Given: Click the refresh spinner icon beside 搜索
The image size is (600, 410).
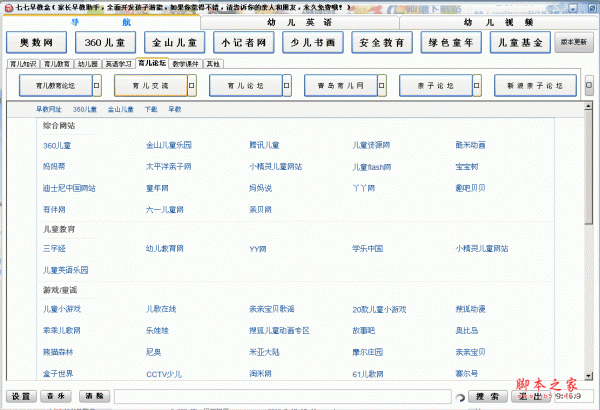Looking at the screenshot, I should (461, 398).
